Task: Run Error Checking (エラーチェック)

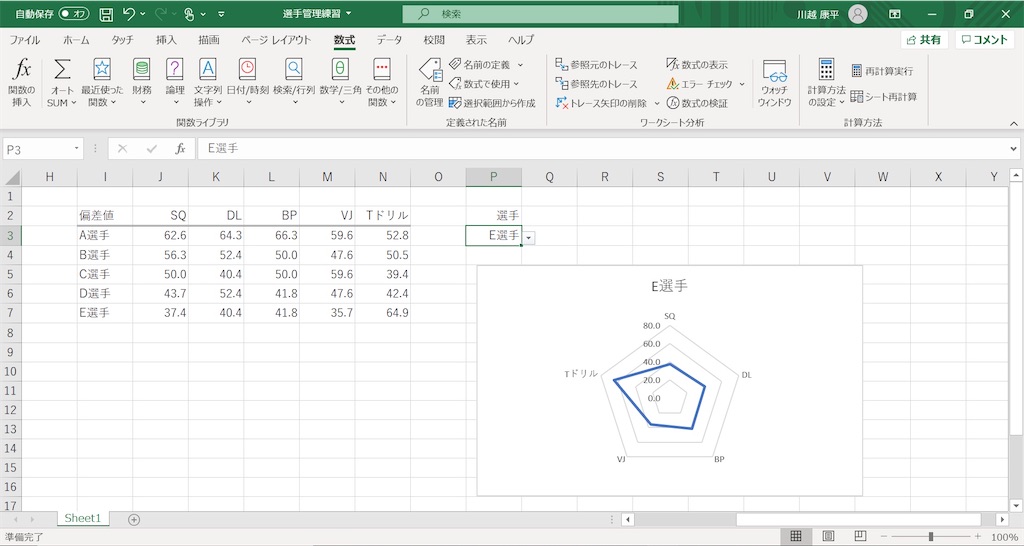Action: point(699,84)
